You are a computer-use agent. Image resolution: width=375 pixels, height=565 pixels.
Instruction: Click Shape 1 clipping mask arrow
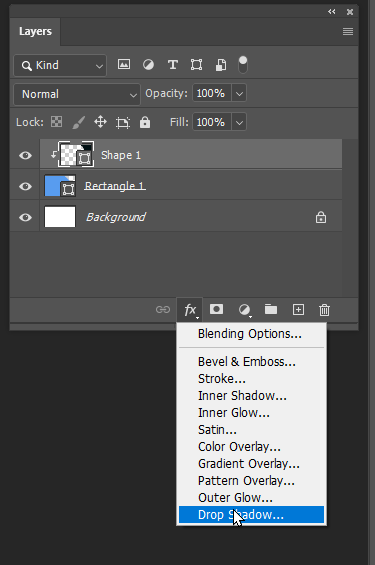pos(53,155)
